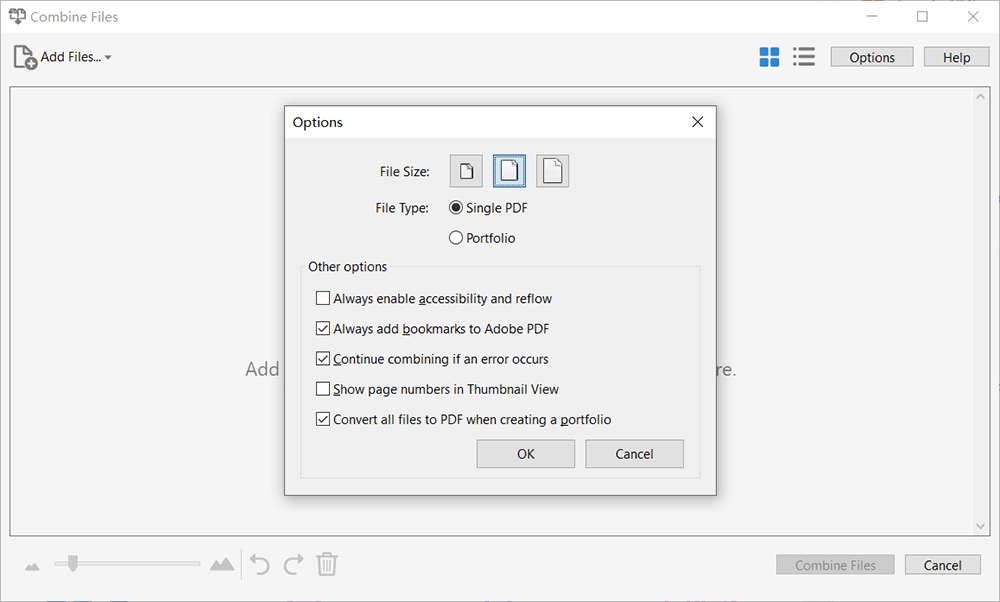The image size is (1000, 602).
Task: Select the Single PDF radio button
Action: point(456,208)
